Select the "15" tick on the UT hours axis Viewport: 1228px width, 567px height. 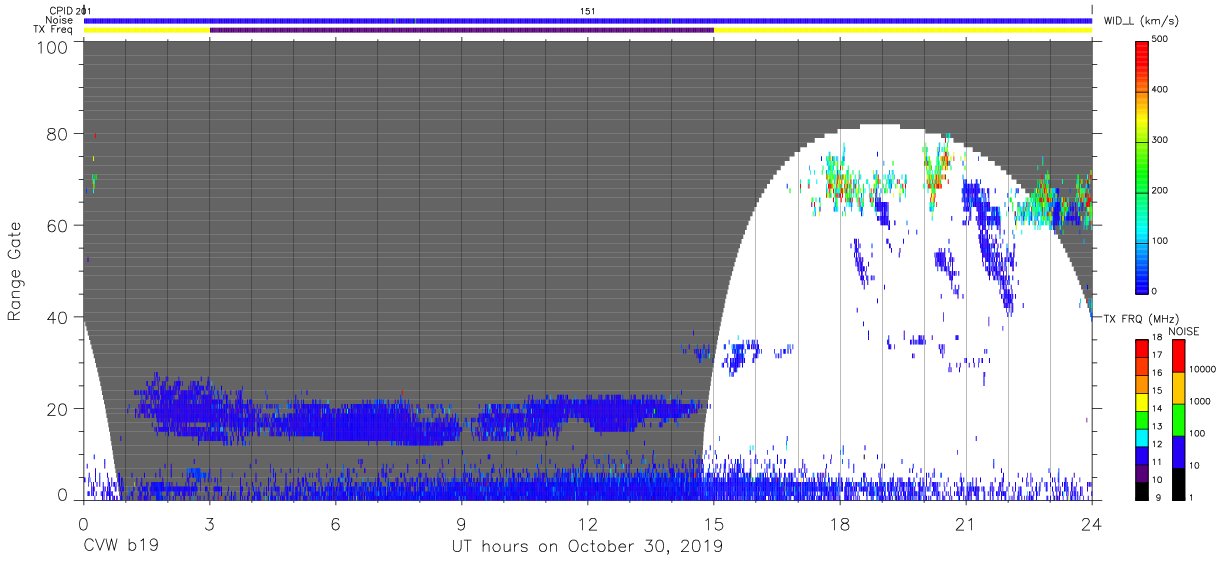click(x=714, y=524)
